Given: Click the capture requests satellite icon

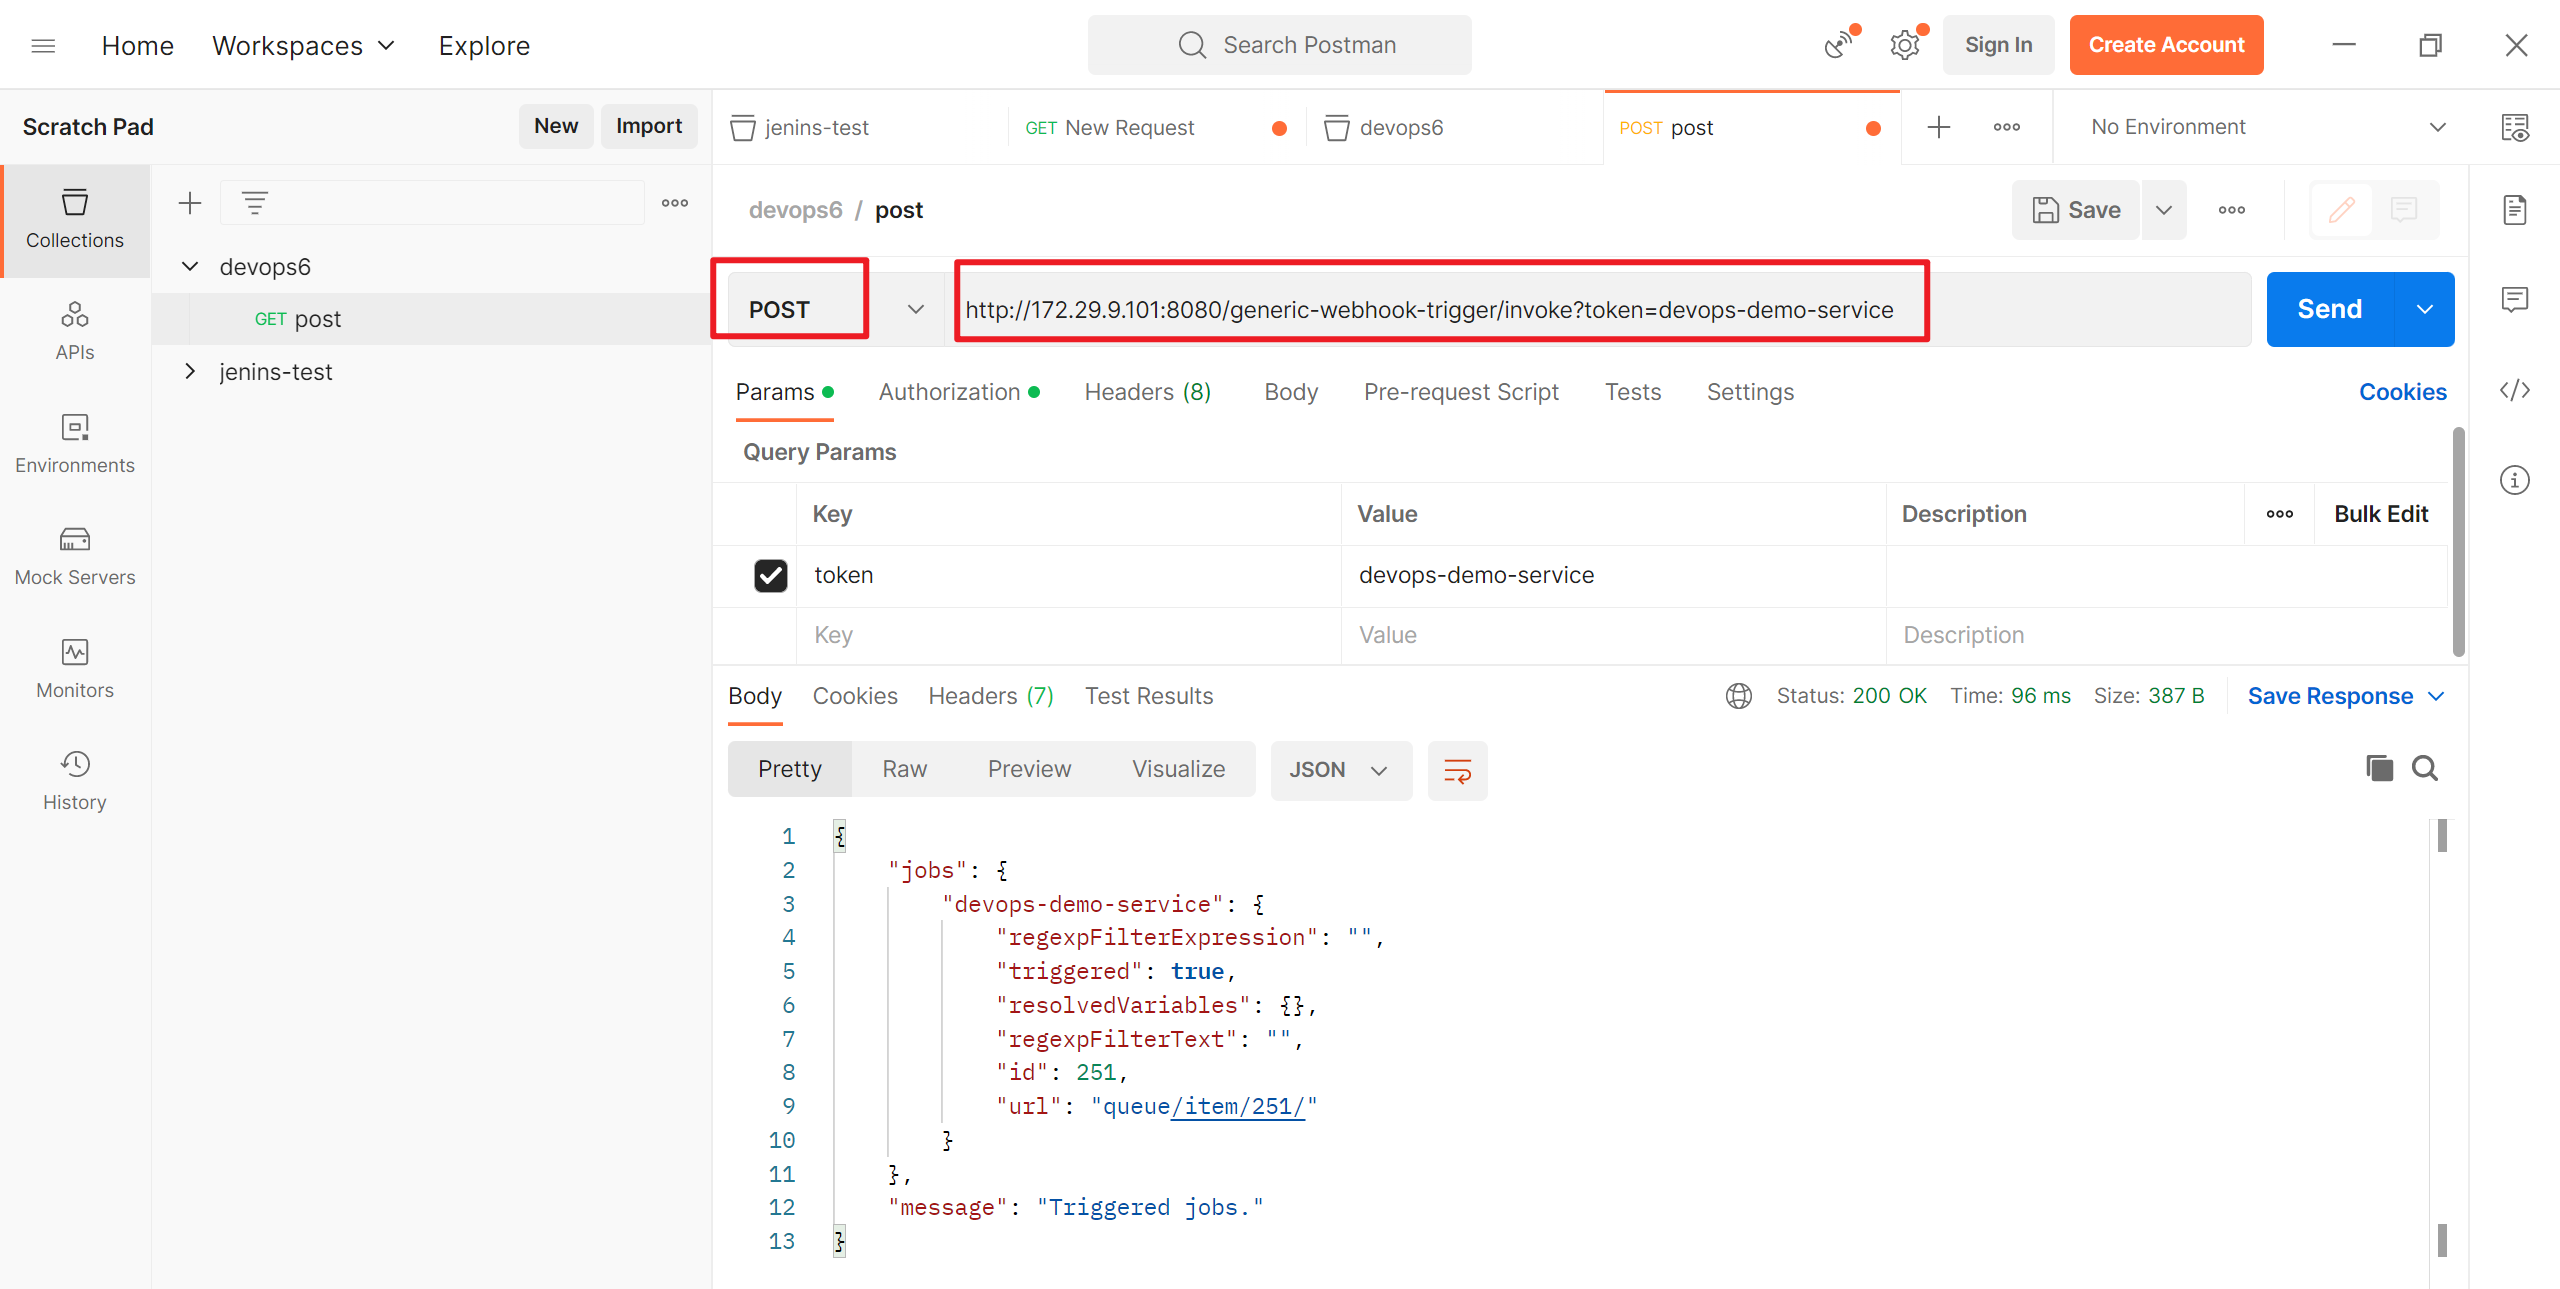Looking at the screenshot, I should [1838, 45].
